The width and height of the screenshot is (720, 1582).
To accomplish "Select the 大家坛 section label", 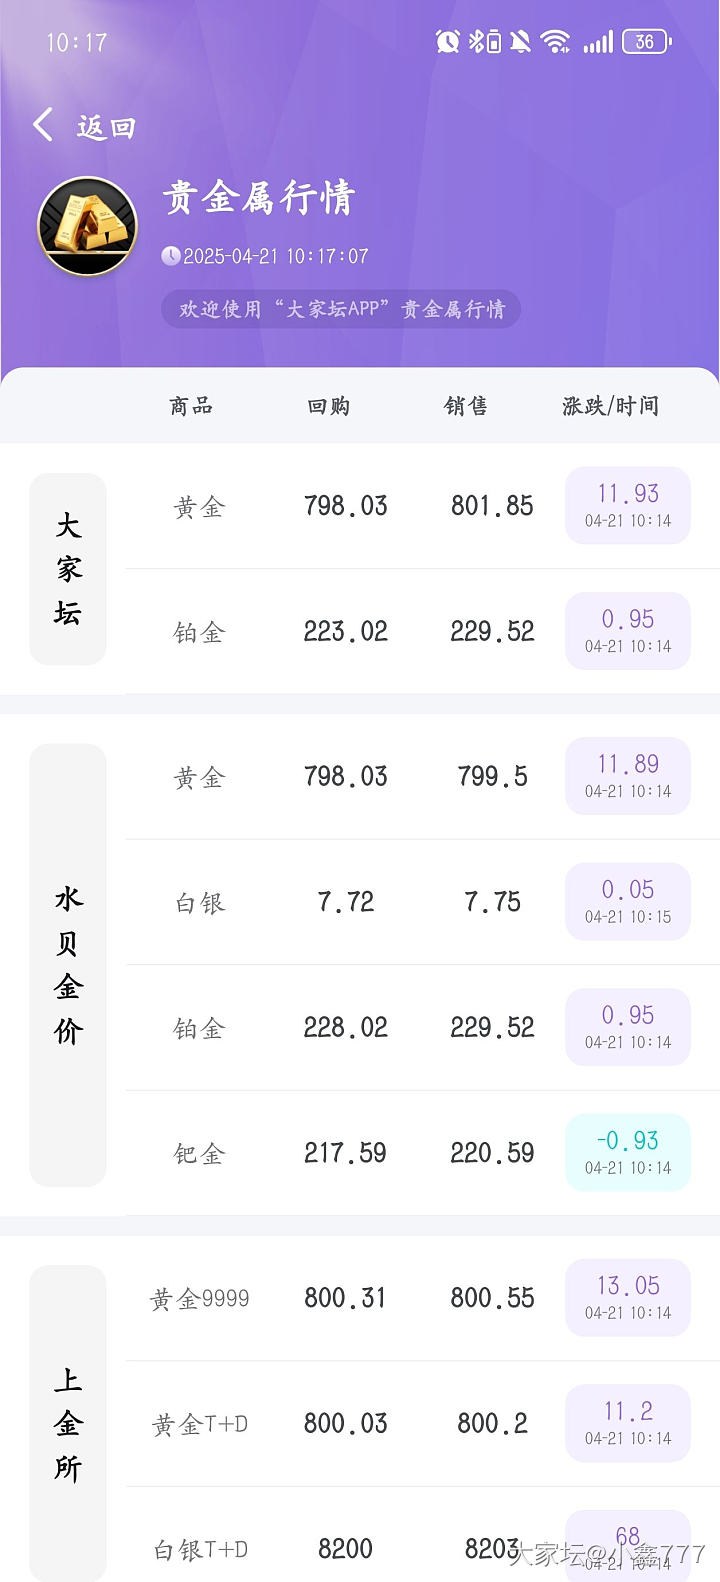I will [68, 569].
